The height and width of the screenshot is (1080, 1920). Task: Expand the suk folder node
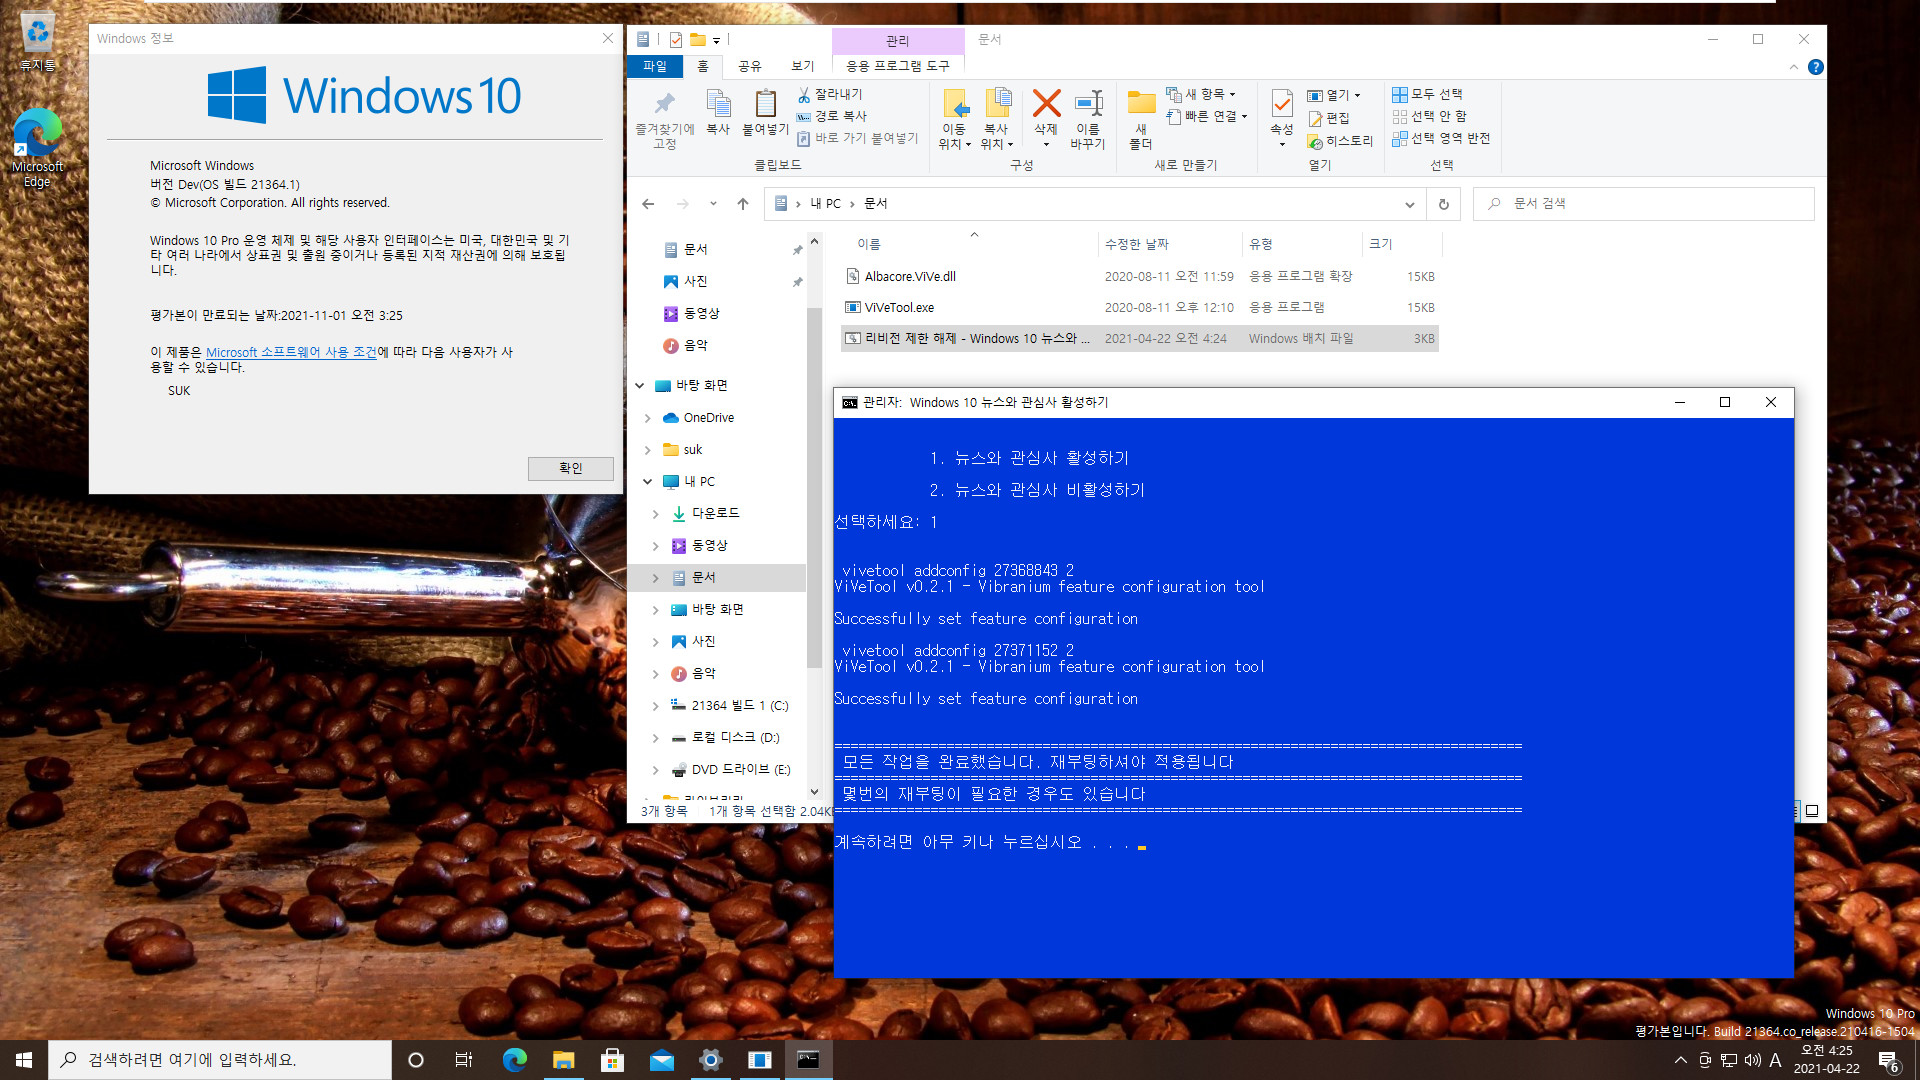[647, 450]
